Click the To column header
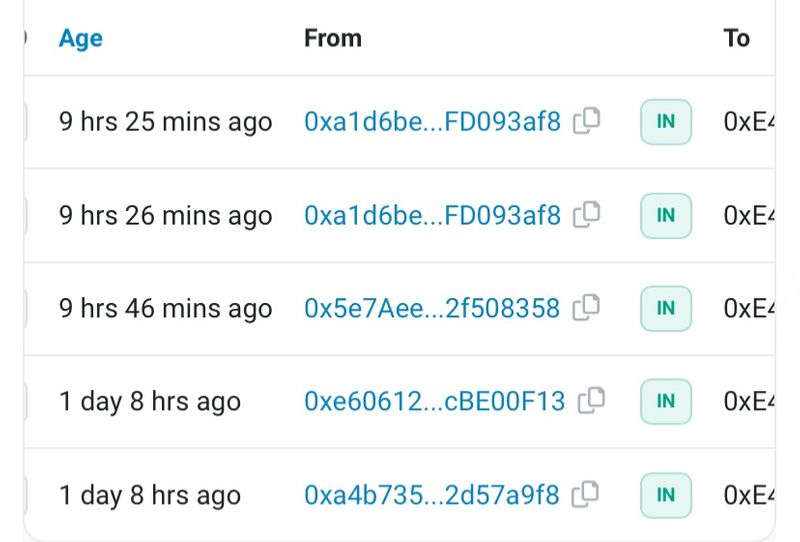Image resolution: width=800 pixels, height=542 pixels. (x=736, y=39)
